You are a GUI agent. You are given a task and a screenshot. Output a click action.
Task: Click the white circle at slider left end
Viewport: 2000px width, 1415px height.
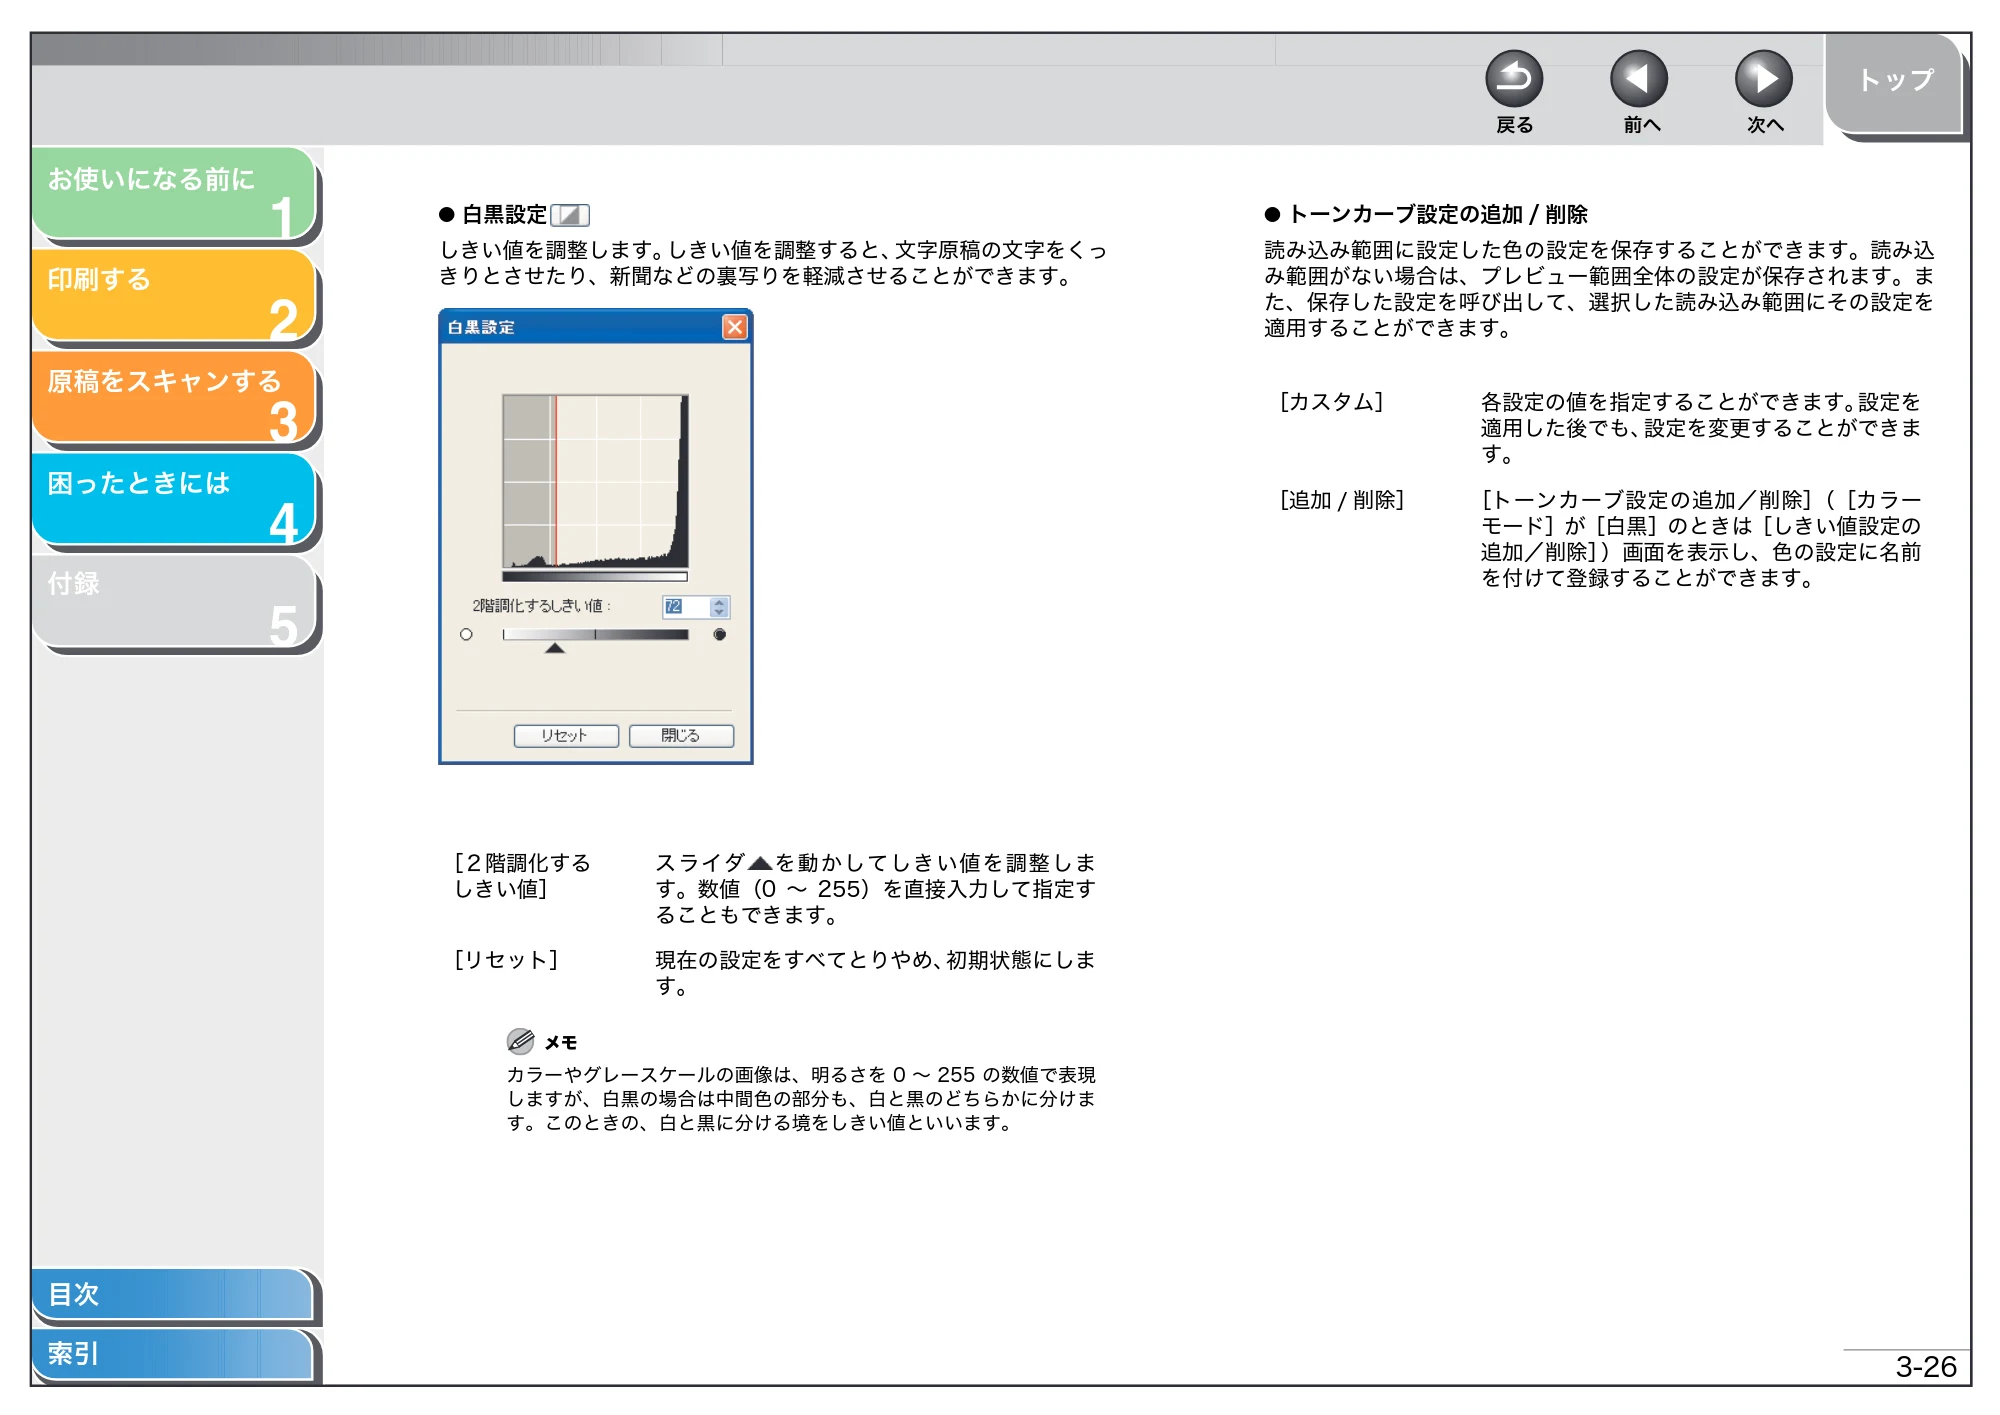point(466,634)
